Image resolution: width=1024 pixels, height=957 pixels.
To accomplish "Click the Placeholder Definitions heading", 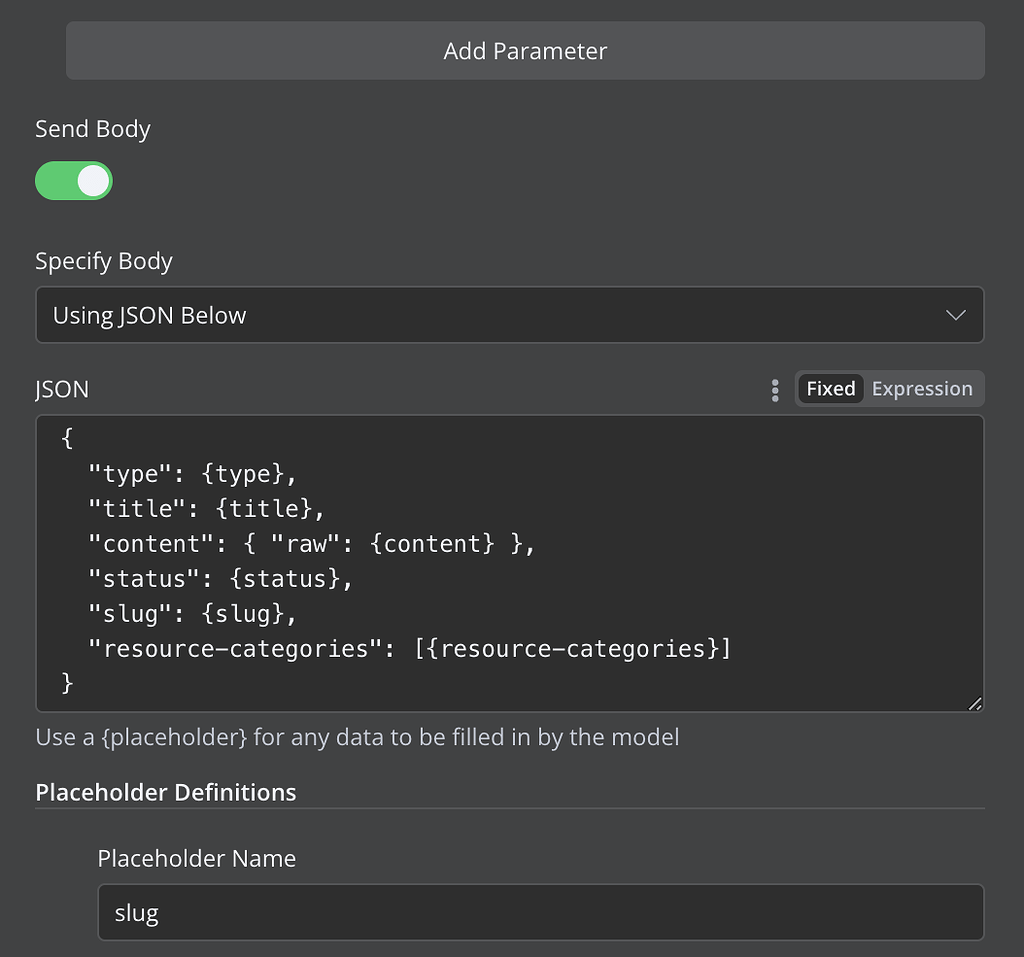I will pos(166,792).
